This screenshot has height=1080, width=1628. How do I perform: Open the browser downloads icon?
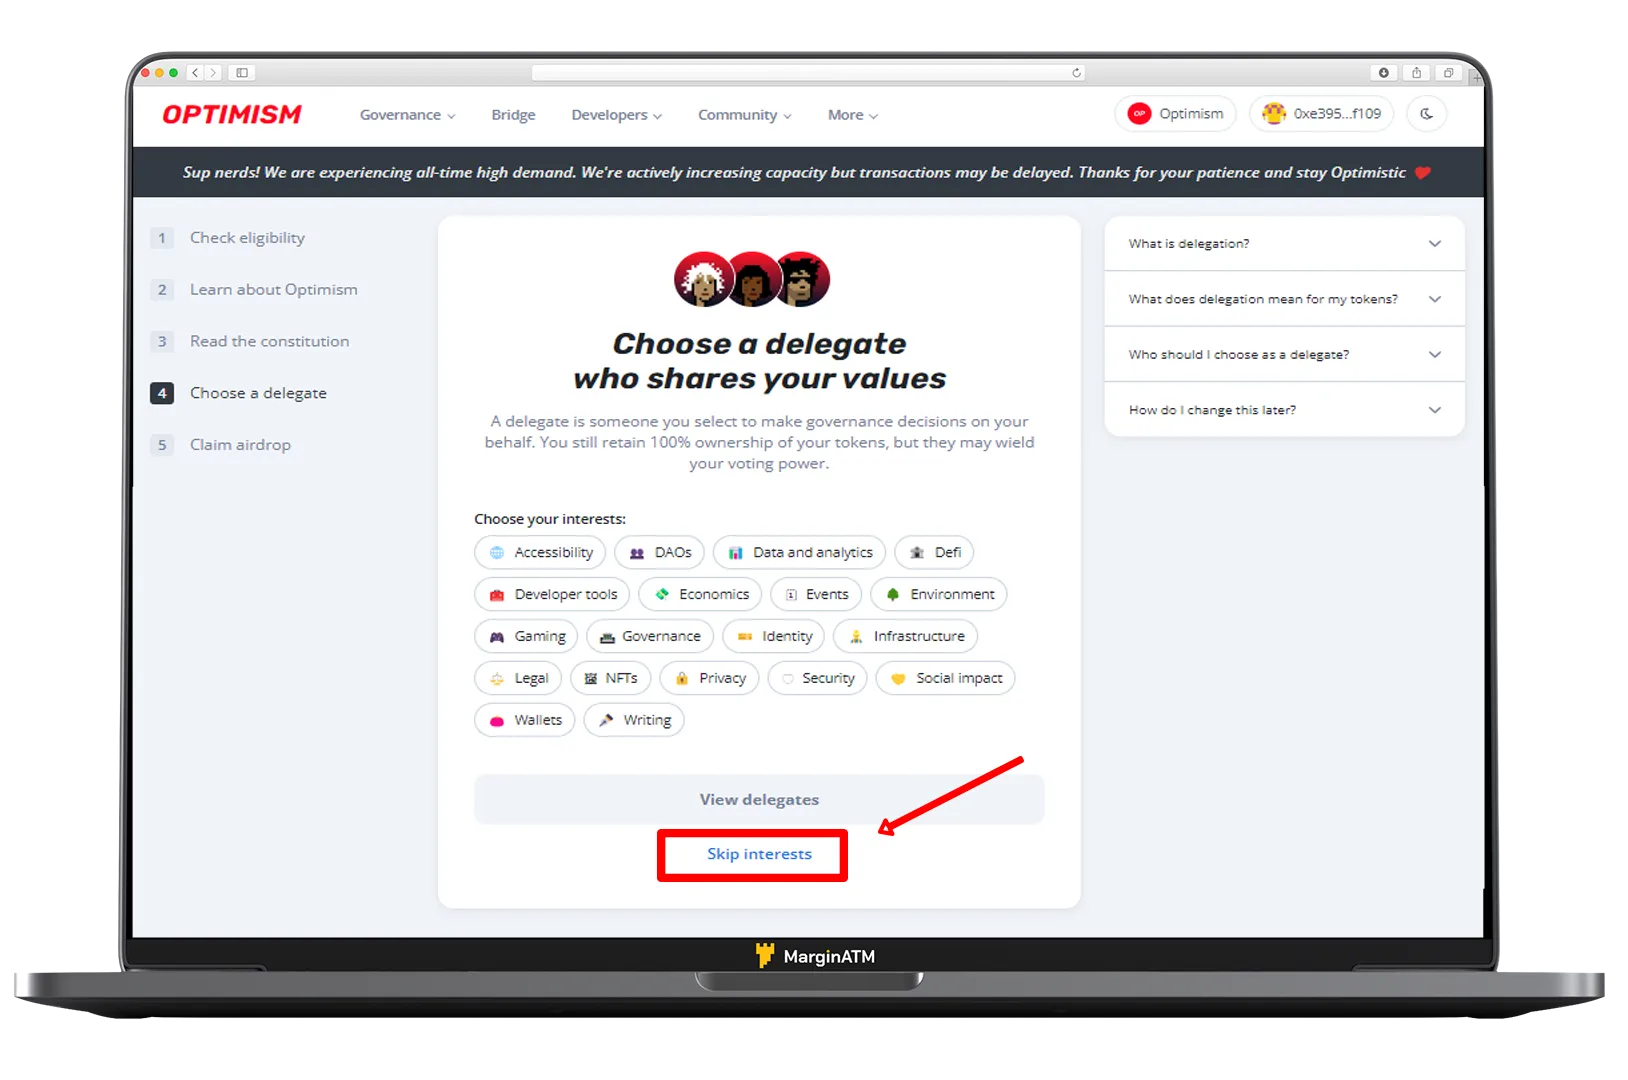tap(1384, 73)
